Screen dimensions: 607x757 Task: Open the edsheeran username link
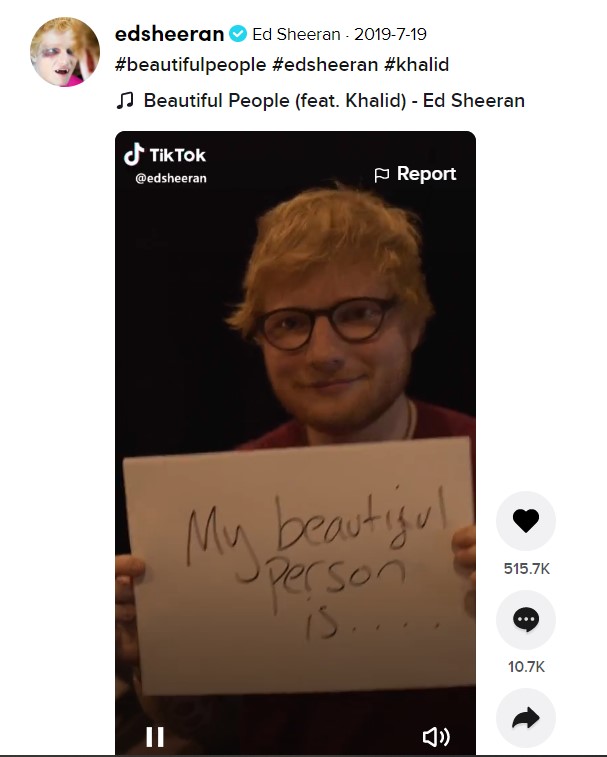tap(169, 34)
